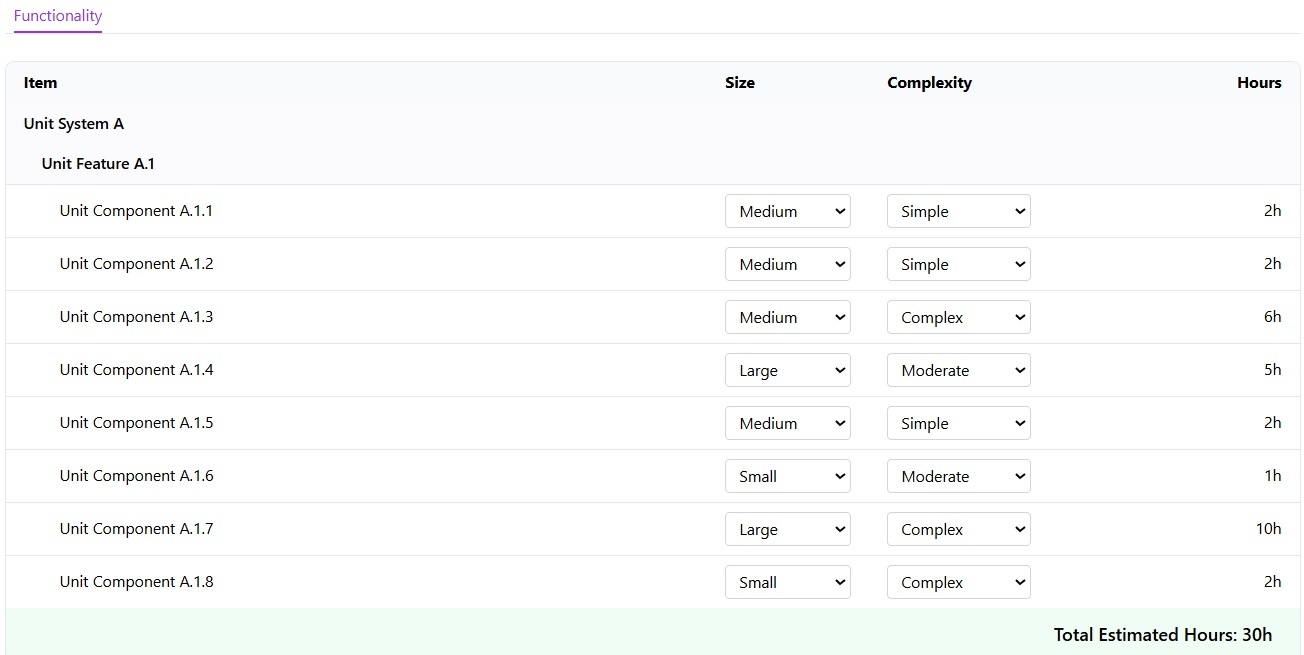The height and width of the screenshot is (655, 1304).
Task: Switch to the Functionality tab
Action: [x=58, y=16]
